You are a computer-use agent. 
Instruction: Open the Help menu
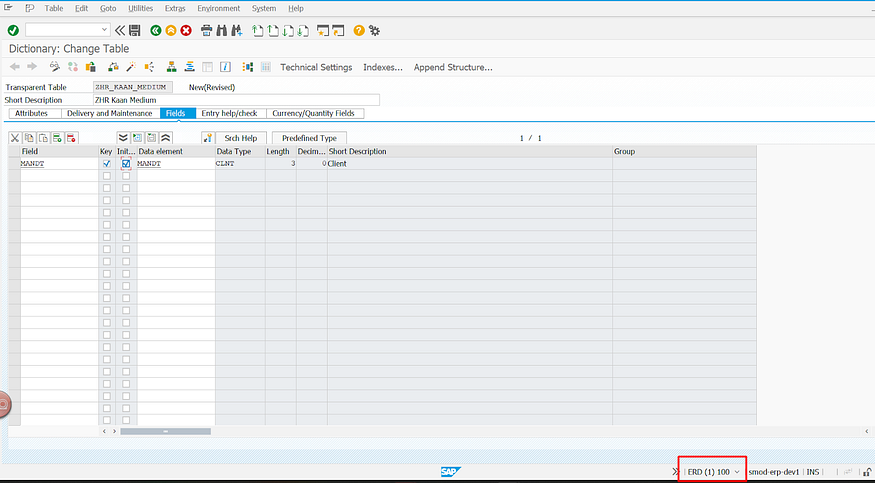tap(296, 8)
